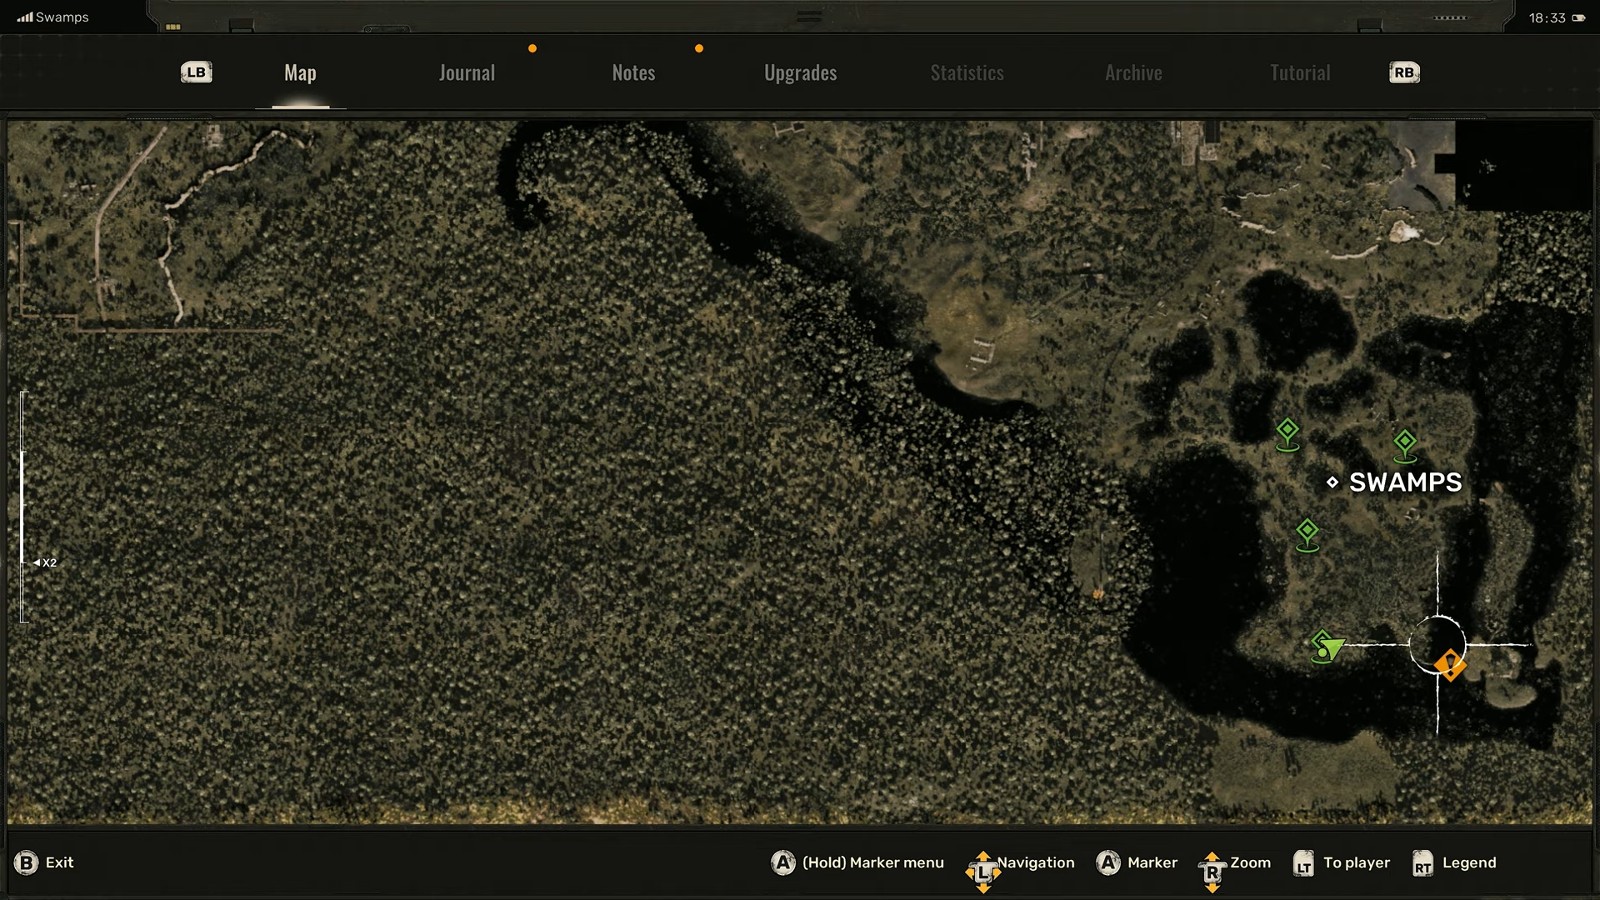Click the SWAMPS location label

tap(1405, 482)
